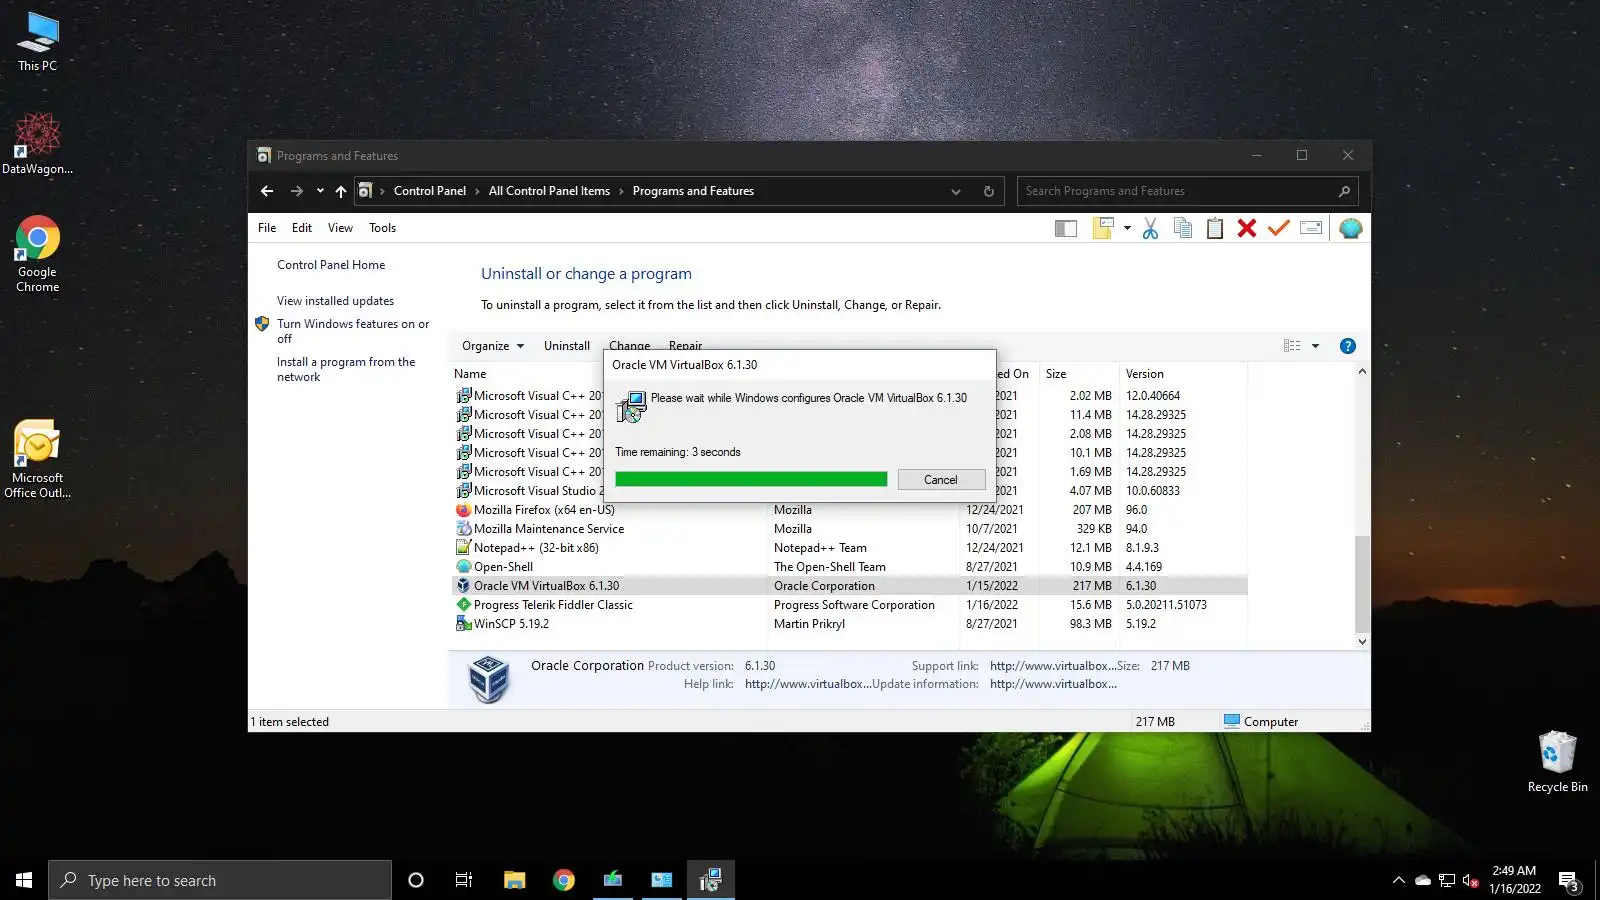Refresh the Programs and Features list
The image size is (1600, 900).
click(989, 191)
